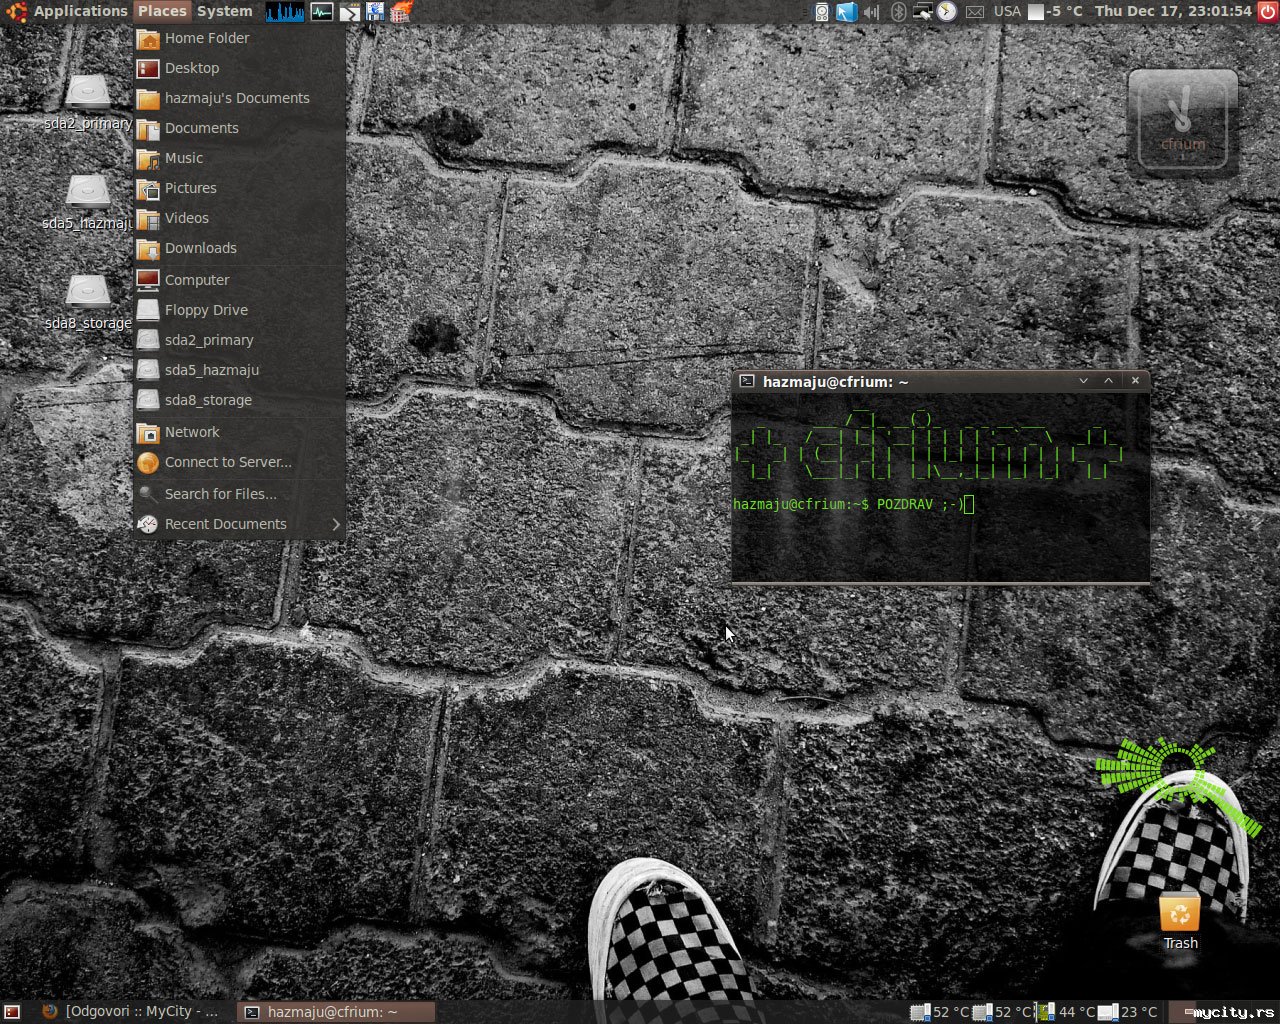
Task: Switch to the Odgovori MyCity taskbar window
Action: pyautogui.click(x=130, y=1011)
